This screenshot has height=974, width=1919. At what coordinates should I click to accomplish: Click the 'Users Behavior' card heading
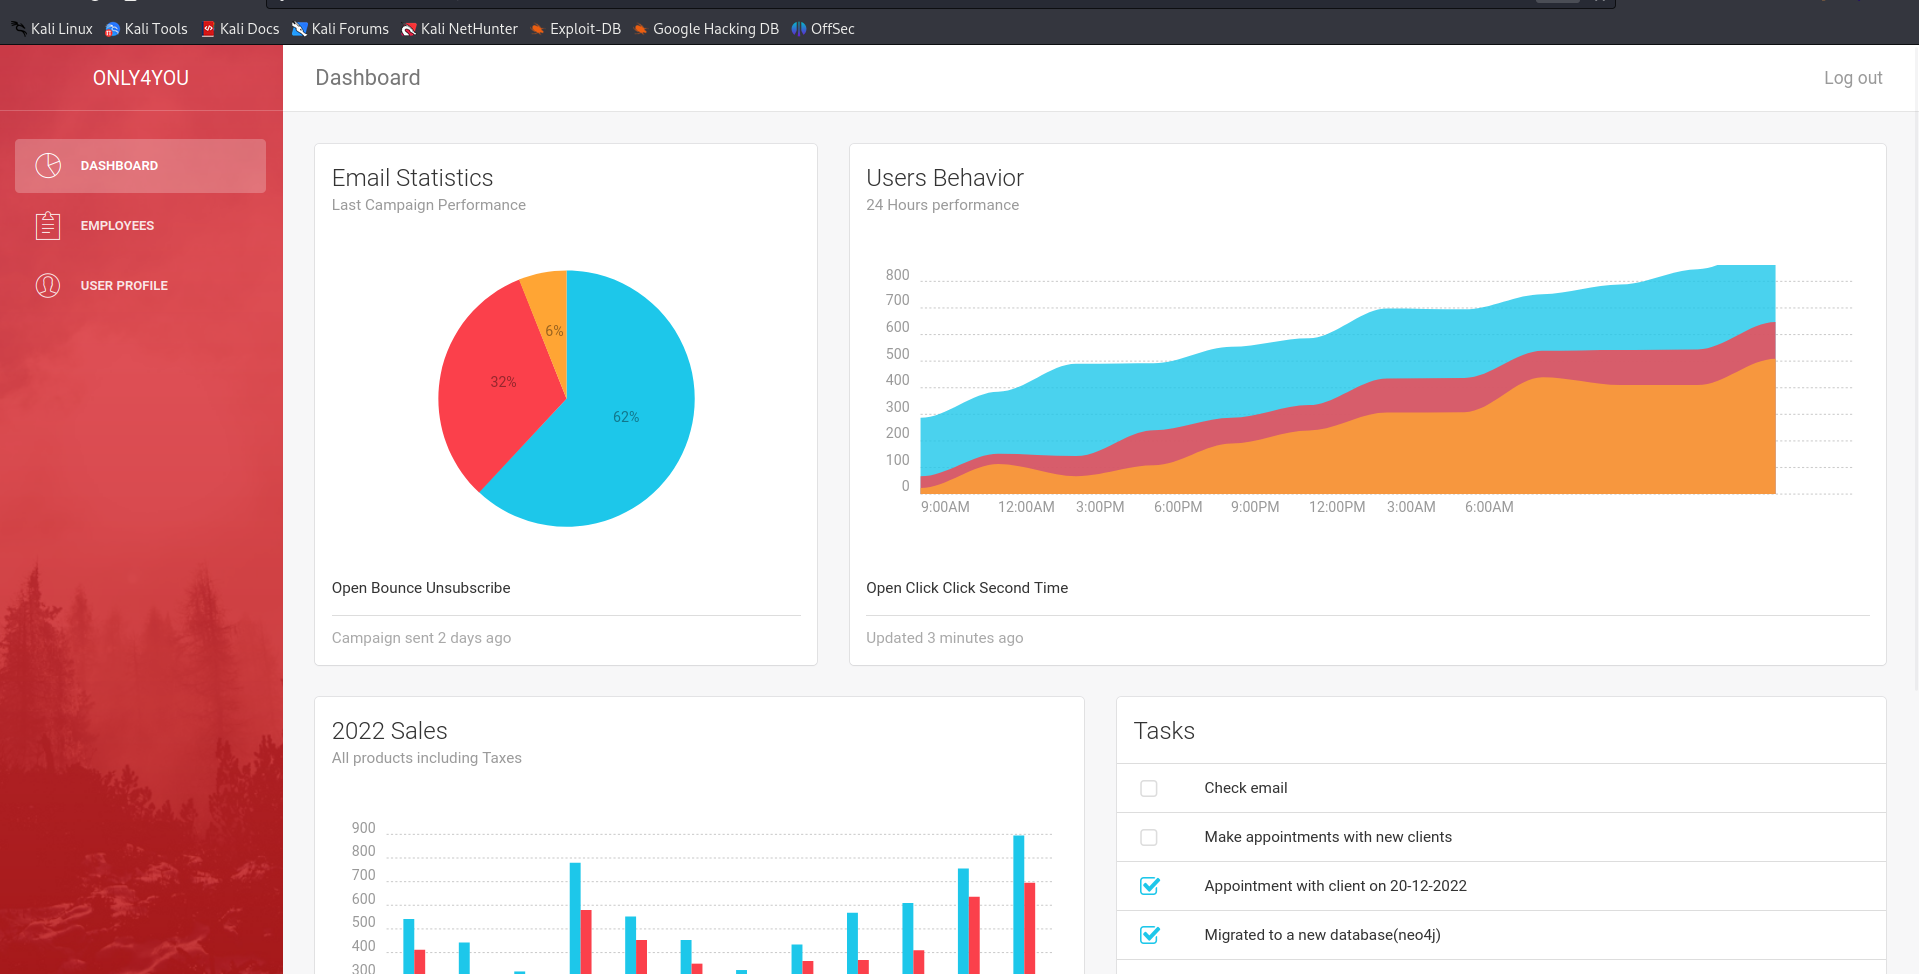[x=945, y=178]
